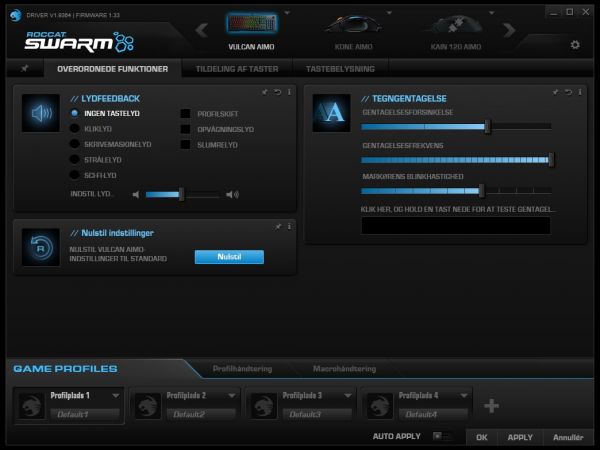Select the Vulcan AIMO keyboard thumbnail
The height and width of the screenshot is (450, 600).
click(x=251, y=24)
